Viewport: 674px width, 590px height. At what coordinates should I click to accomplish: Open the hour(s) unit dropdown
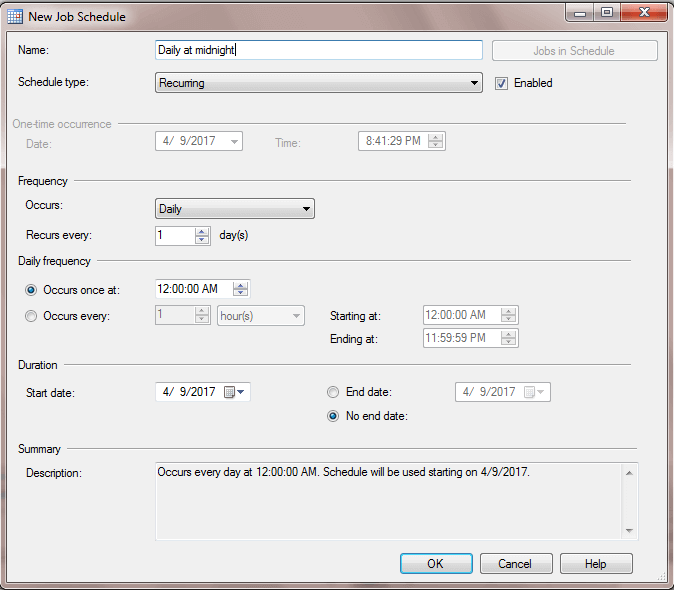tap(261, 316)
